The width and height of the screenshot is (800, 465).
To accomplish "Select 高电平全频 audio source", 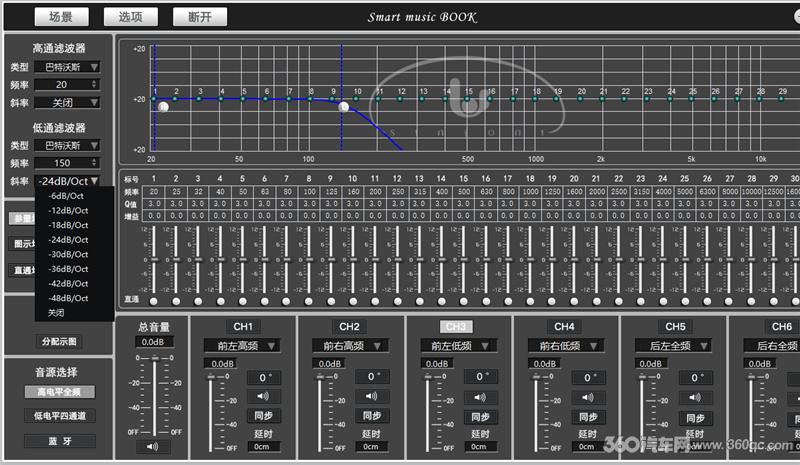I will (59, 392).
